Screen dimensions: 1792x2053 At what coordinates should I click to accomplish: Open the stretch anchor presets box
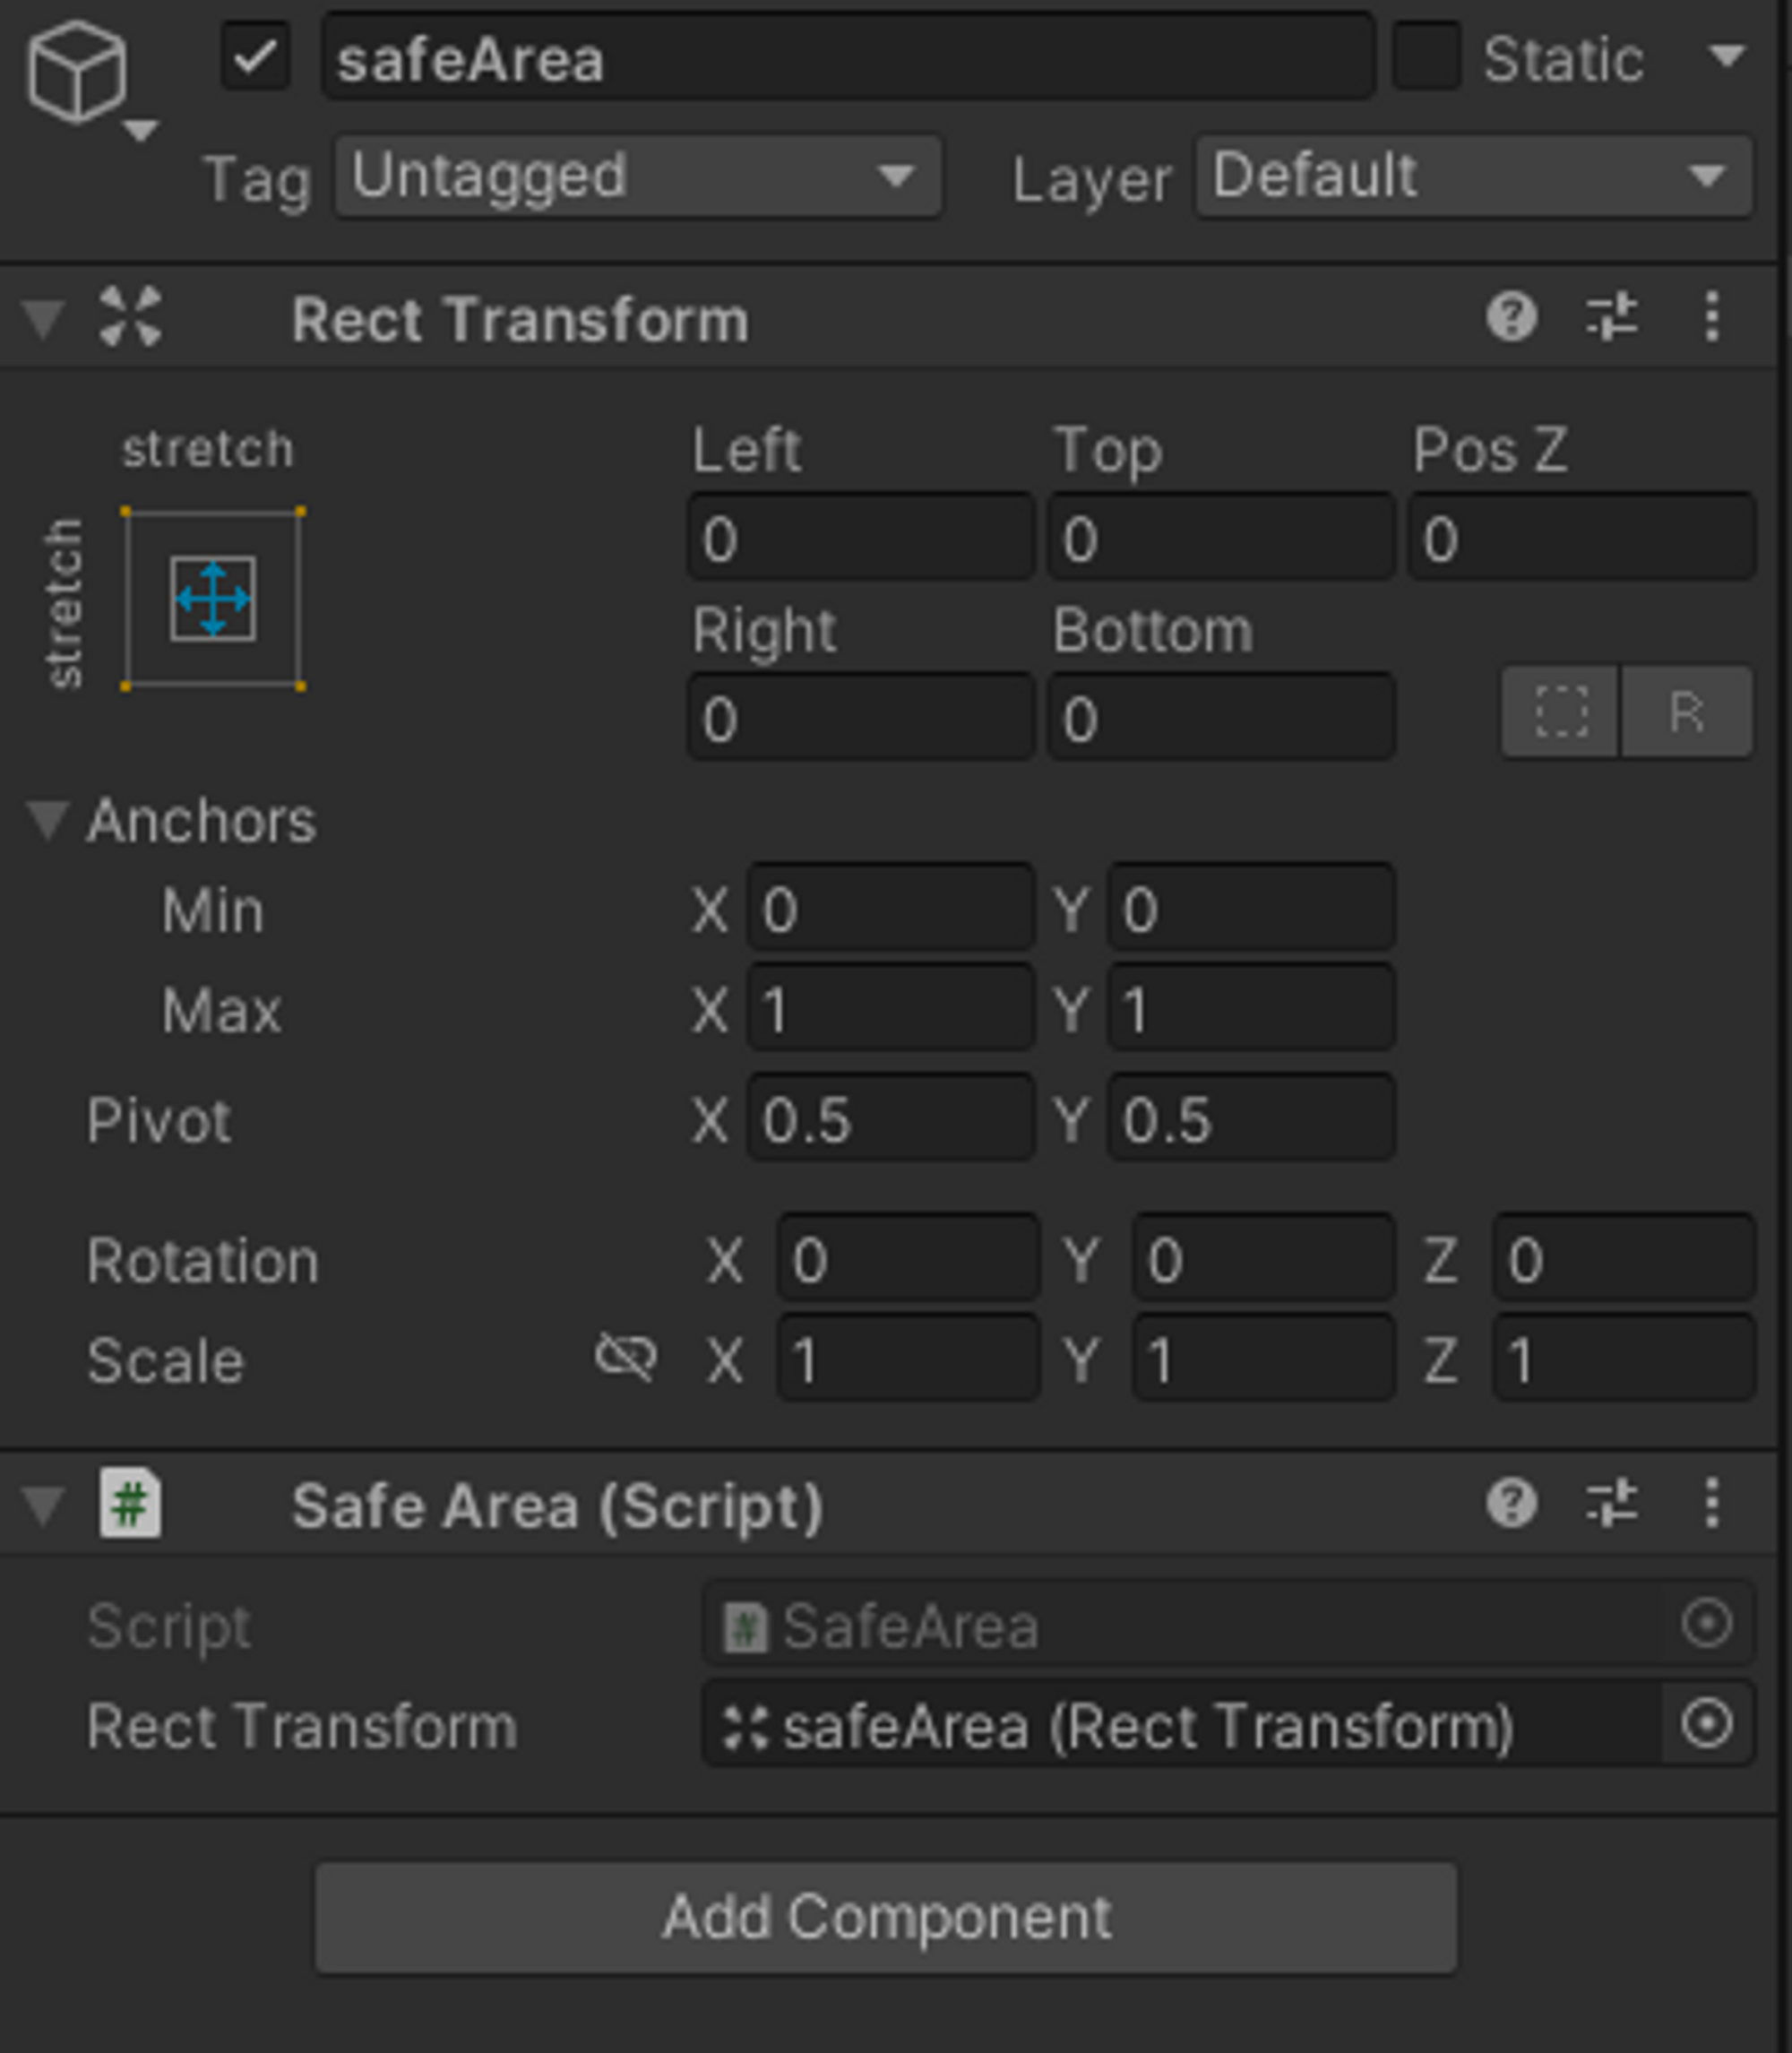tap(212, 598)
